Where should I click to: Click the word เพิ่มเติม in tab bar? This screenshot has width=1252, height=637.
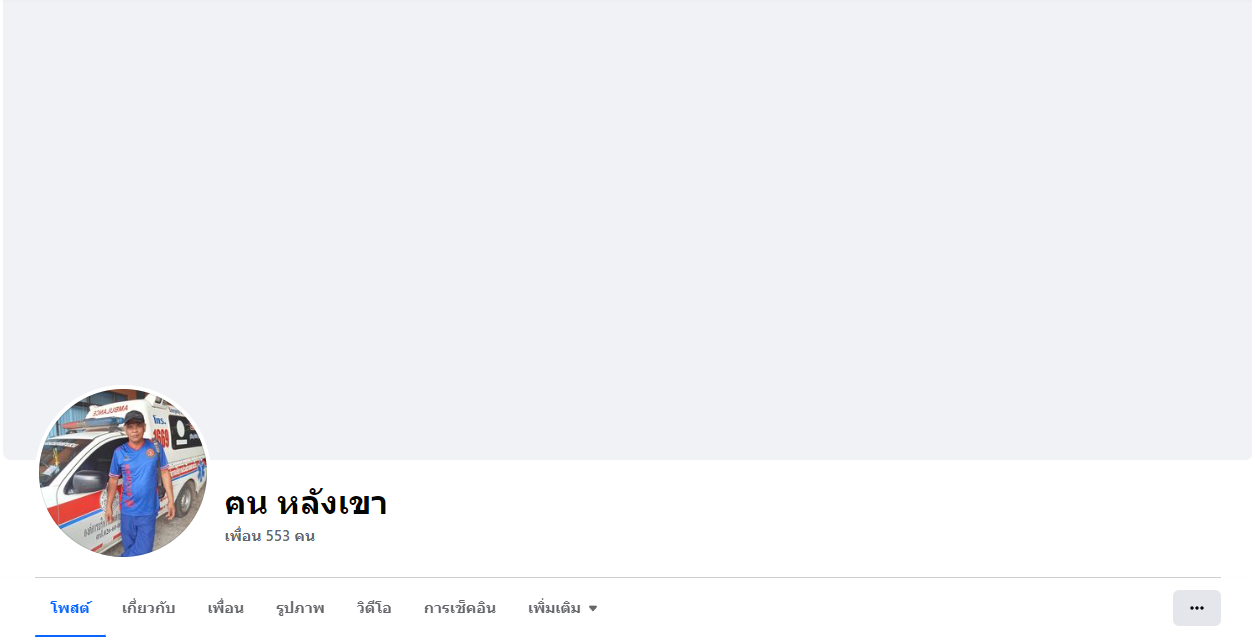[554, 608]
